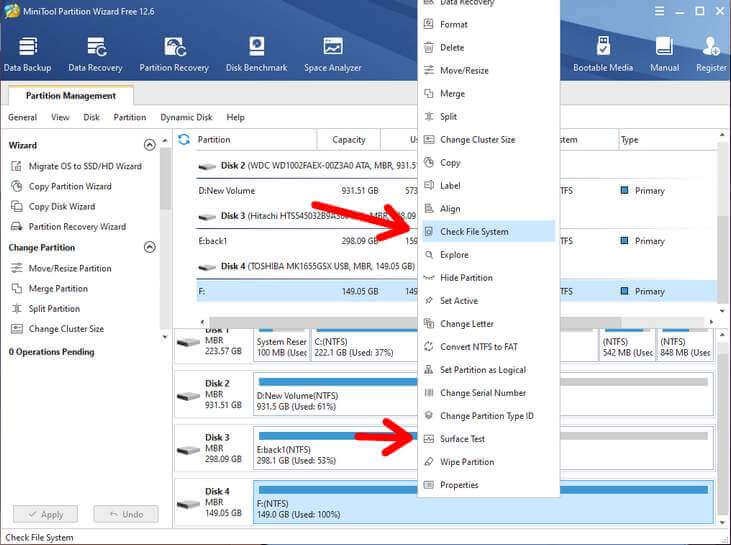
Task: Start Migrate OS to SSD/HD Wizard
Action: point(76,166)
